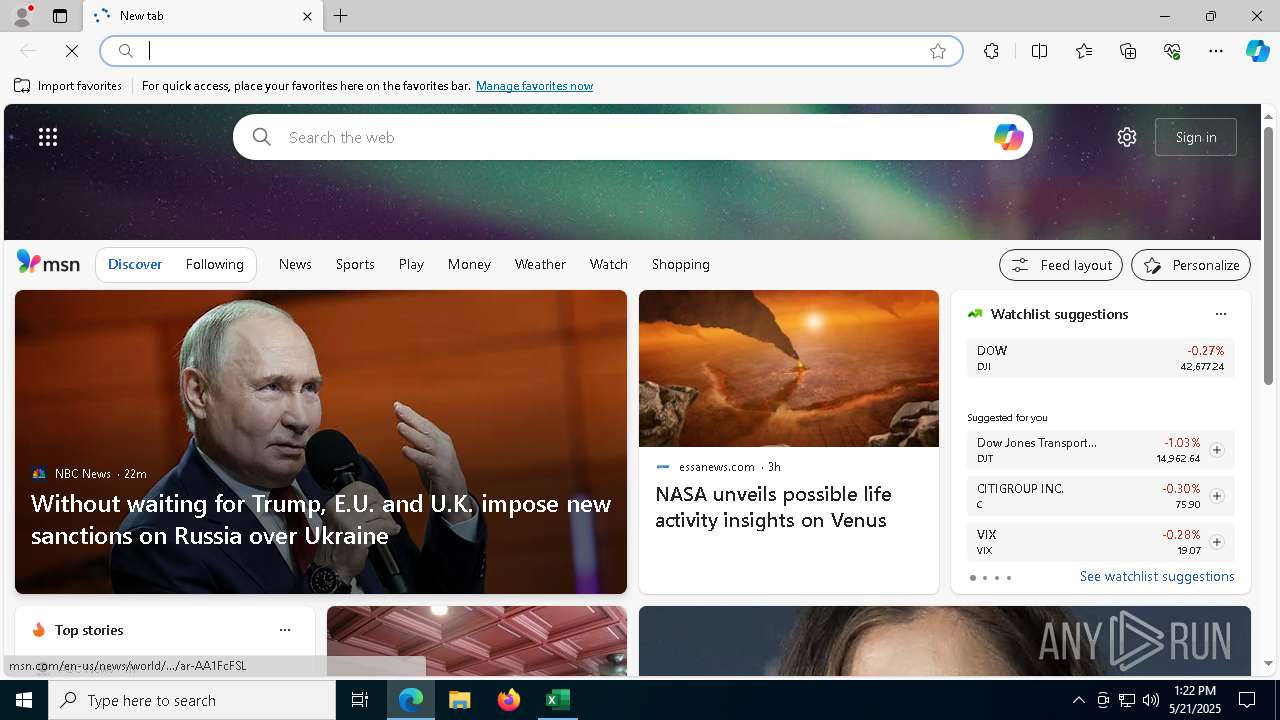Toggle split screen view
This screenshot has width=1280, height=720.
(1039, 51)
